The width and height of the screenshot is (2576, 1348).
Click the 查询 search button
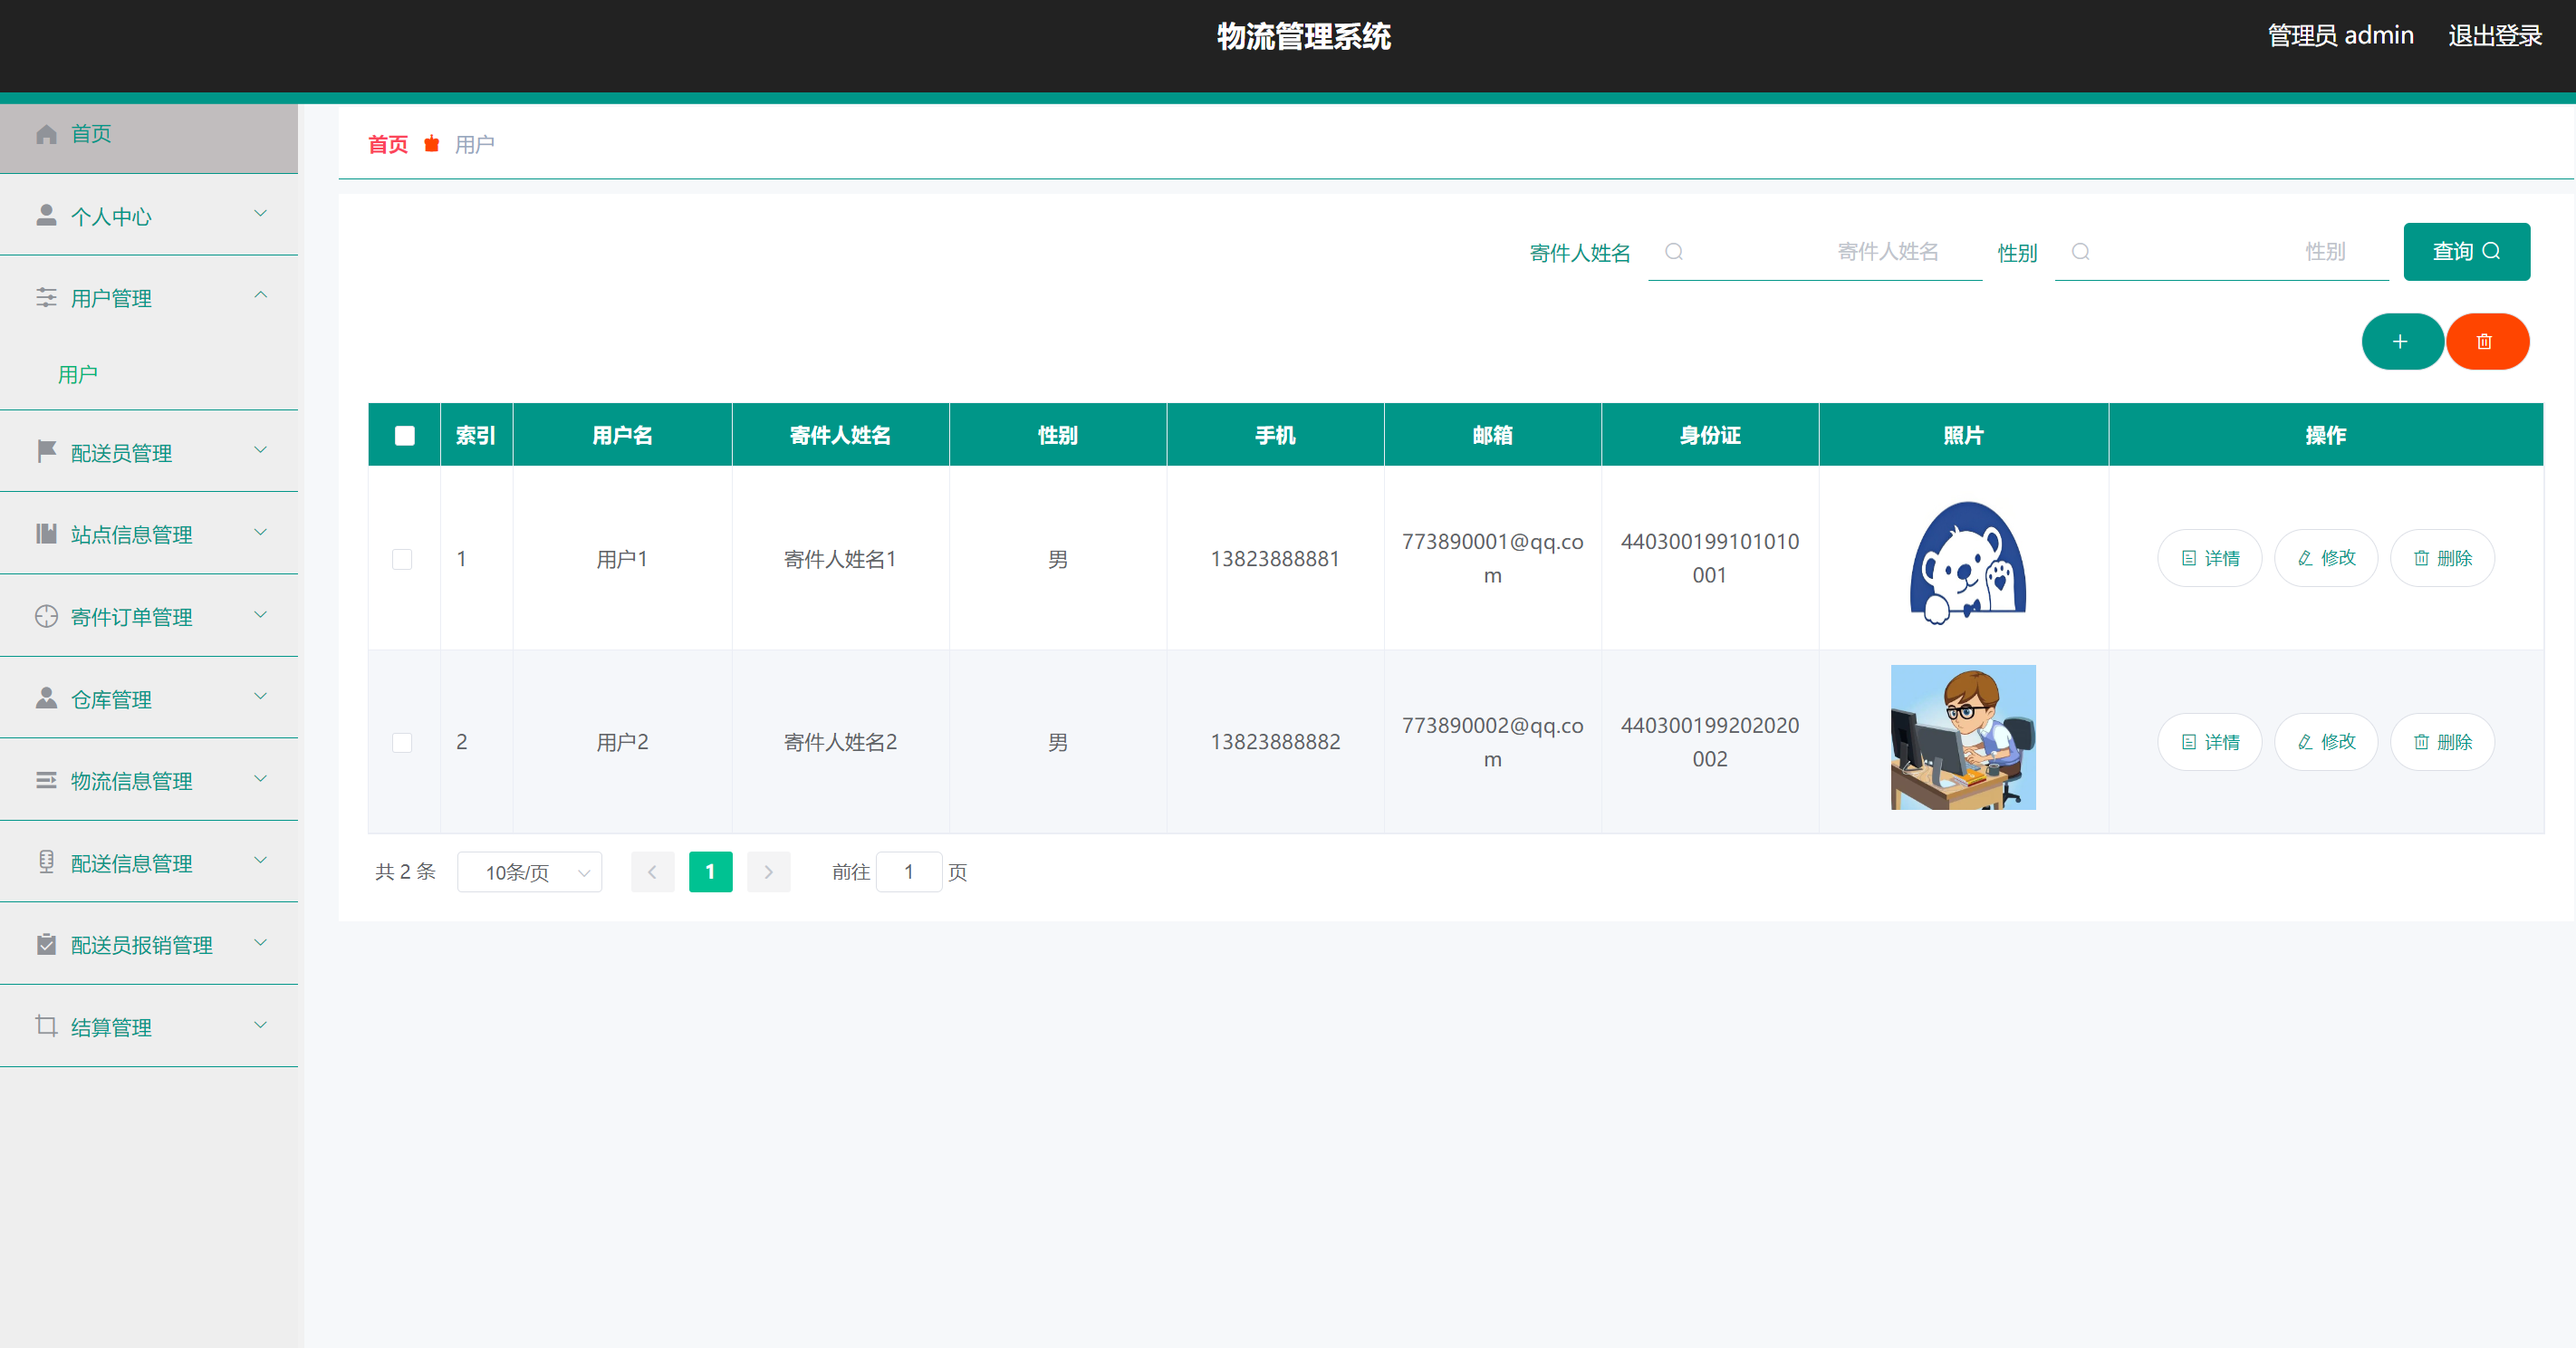click(2466, 252)
